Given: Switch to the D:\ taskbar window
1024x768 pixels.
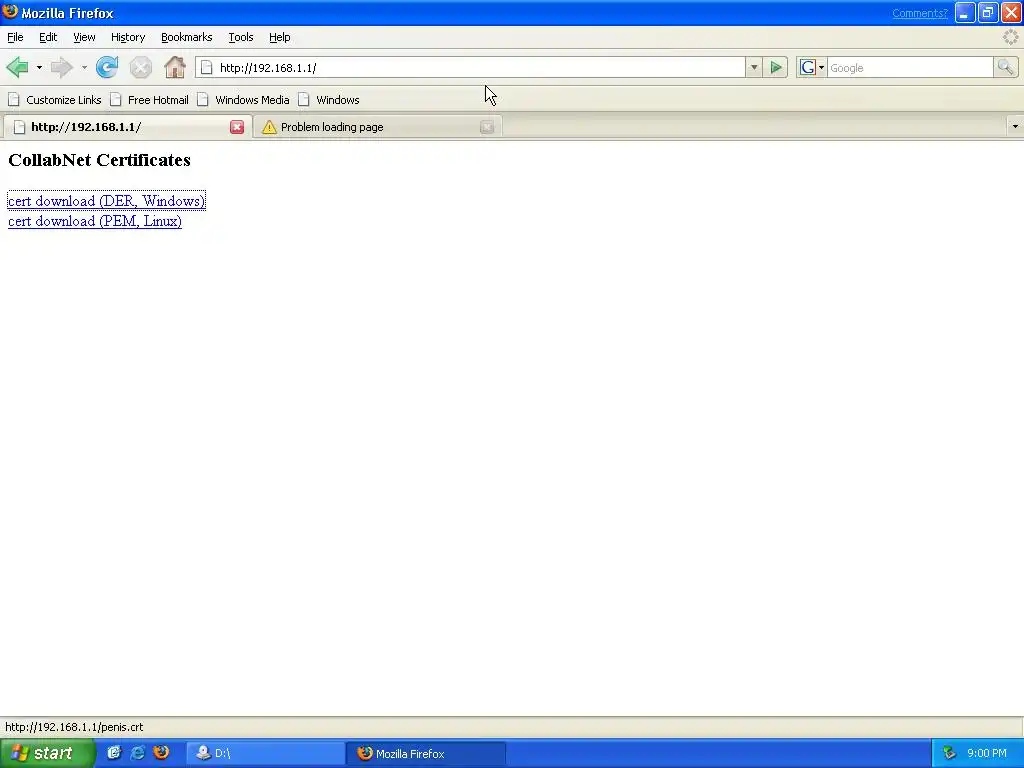Looking at the screenshot, I should (x=266, y=753).
